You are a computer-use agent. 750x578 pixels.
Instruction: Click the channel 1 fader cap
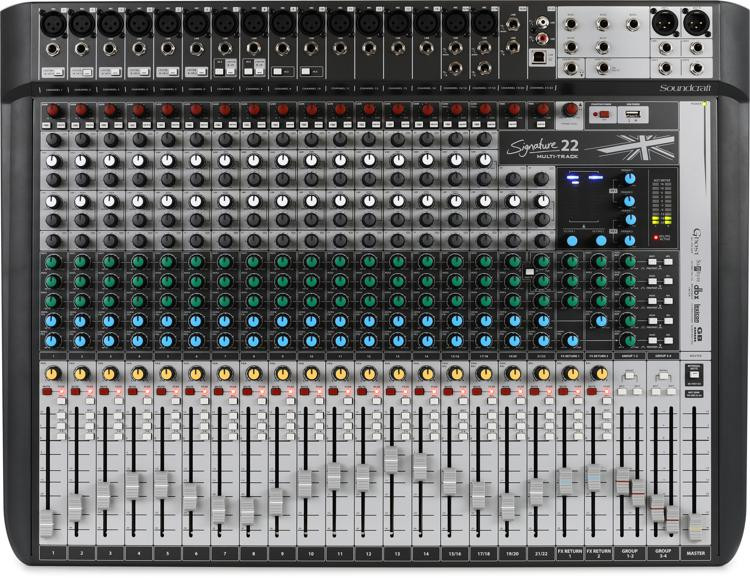pos(48,520)
